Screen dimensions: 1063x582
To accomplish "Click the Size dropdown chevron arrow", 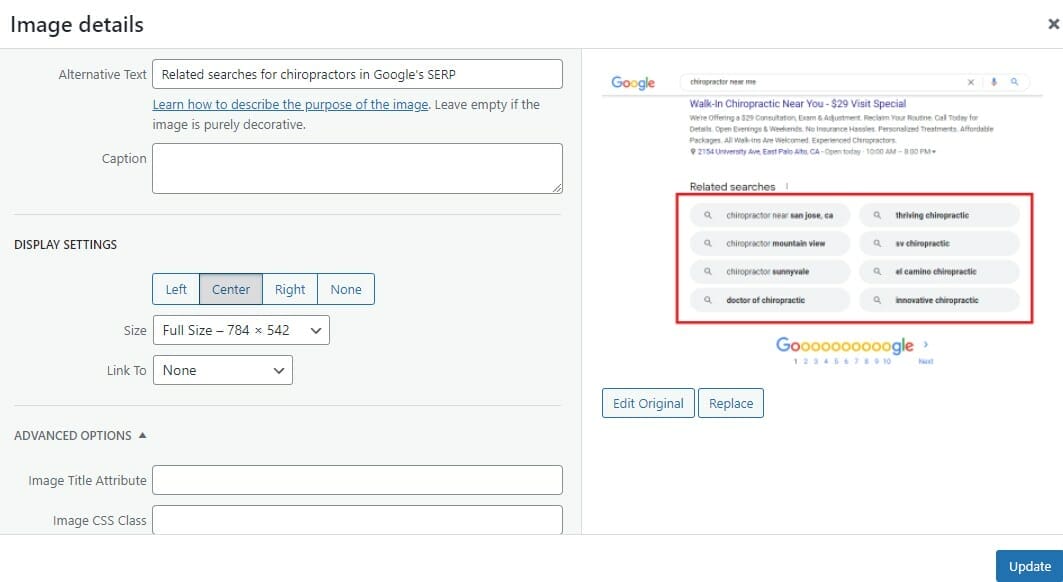I will (x=315, y=330).
